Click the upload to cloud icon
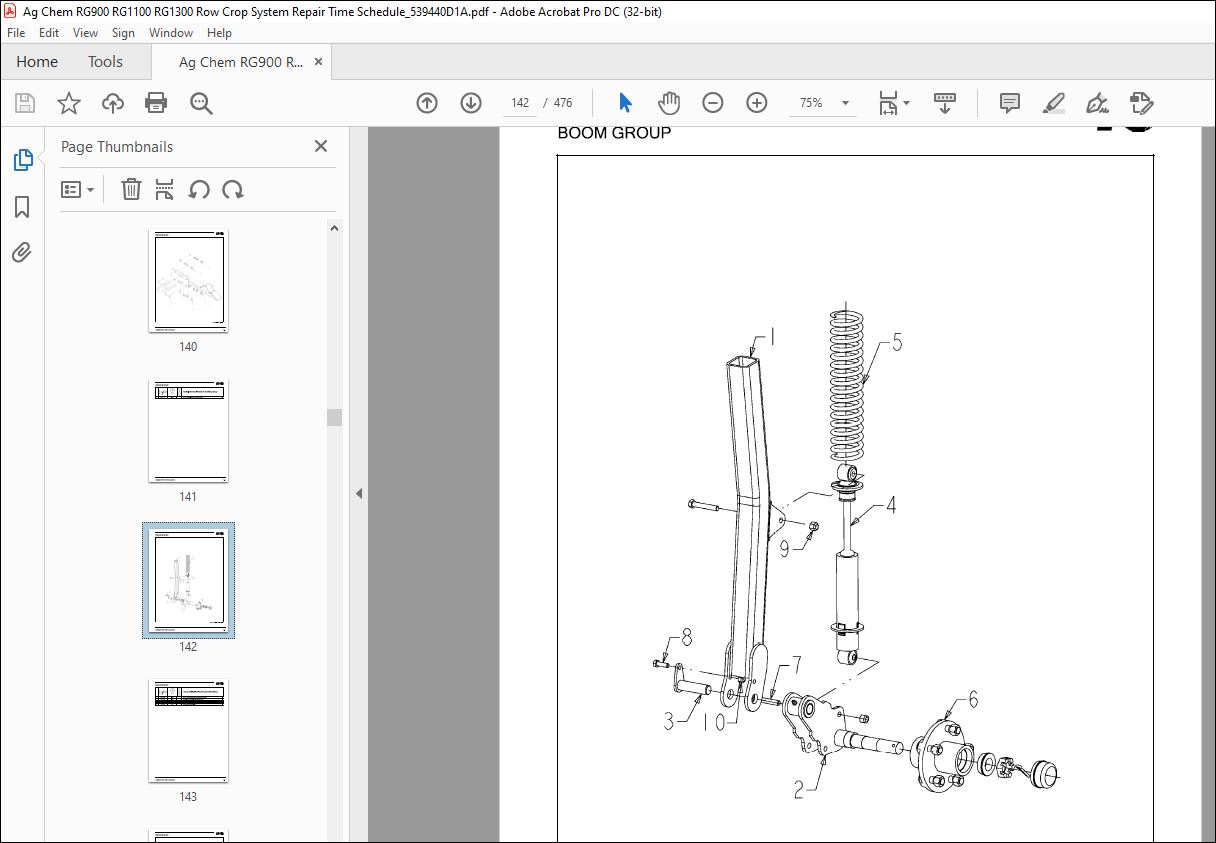 [x=113, y=103]
